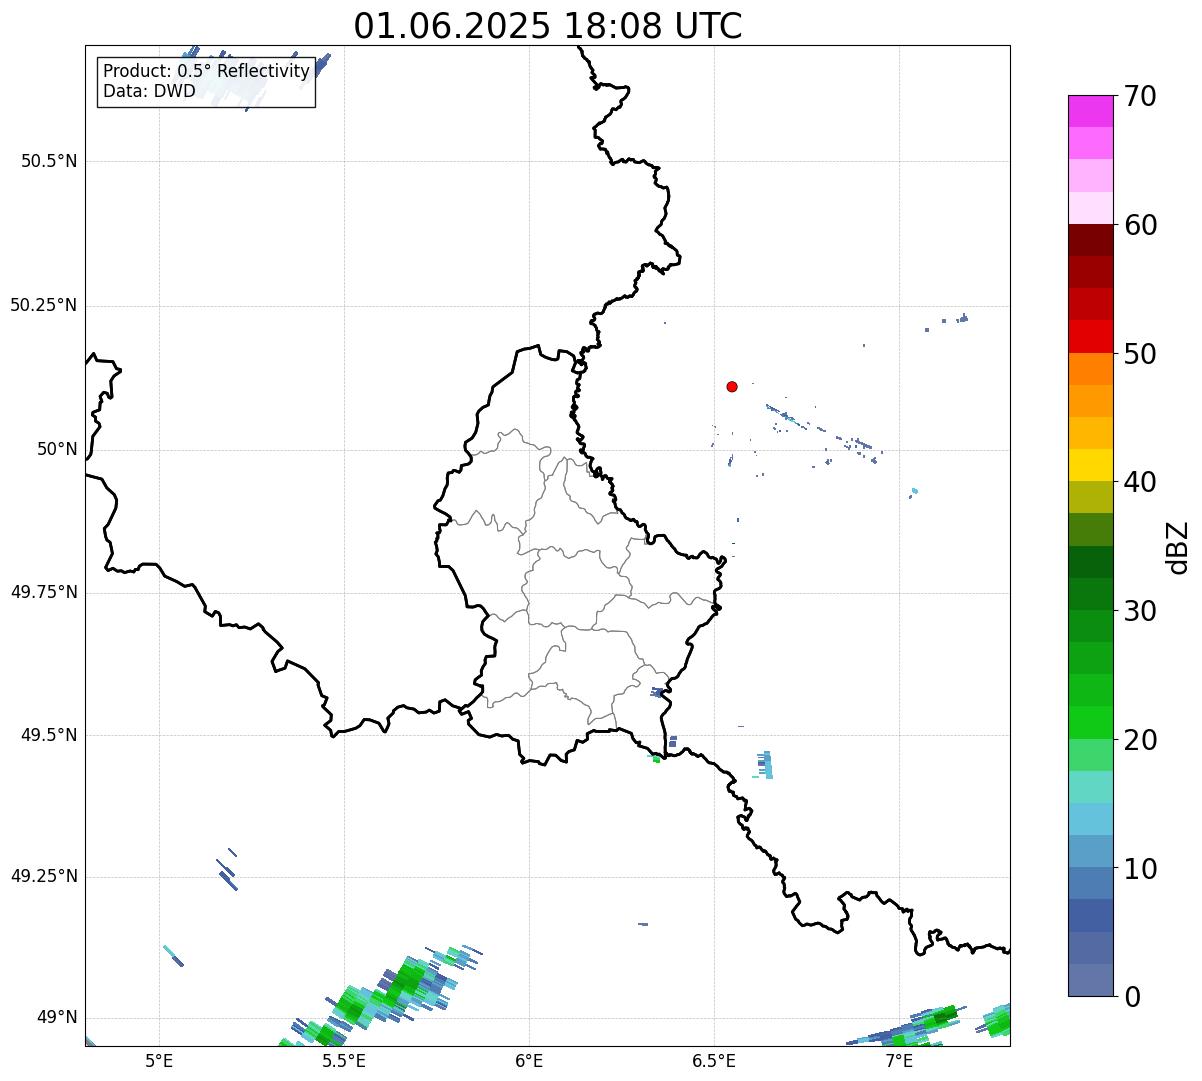Click the 50.25°N latitude label
This screenshot has height=1081, width=1202.
click(44, 305)
